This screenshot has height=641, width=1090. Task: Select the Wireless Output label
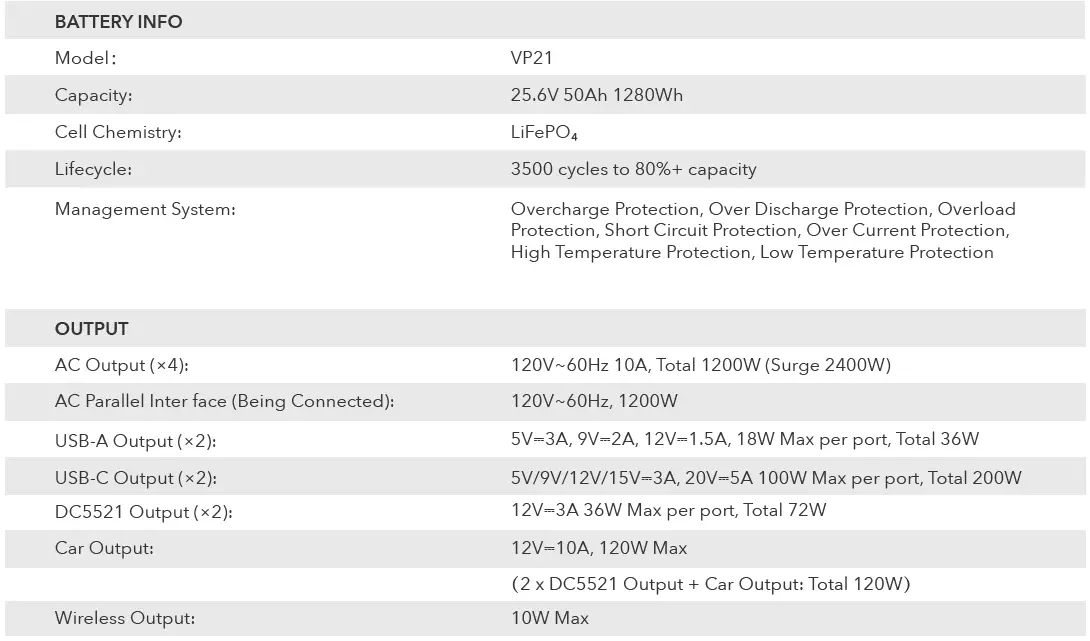pos(124,618)
